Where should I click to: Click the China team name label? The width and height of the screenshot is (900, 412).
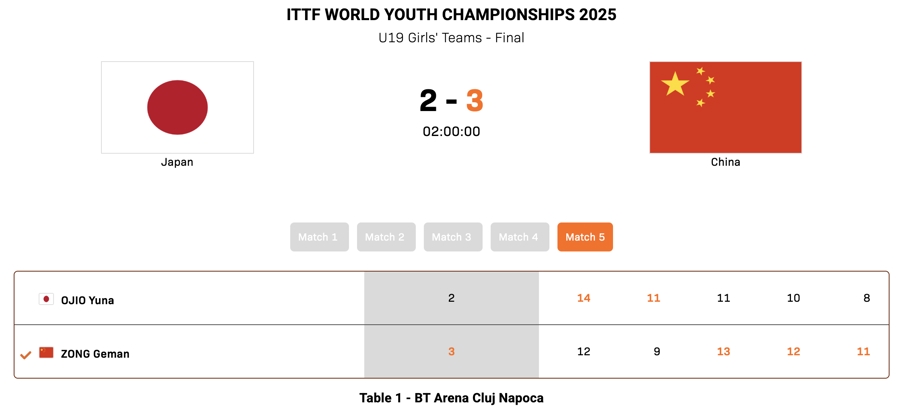[725, 162]
